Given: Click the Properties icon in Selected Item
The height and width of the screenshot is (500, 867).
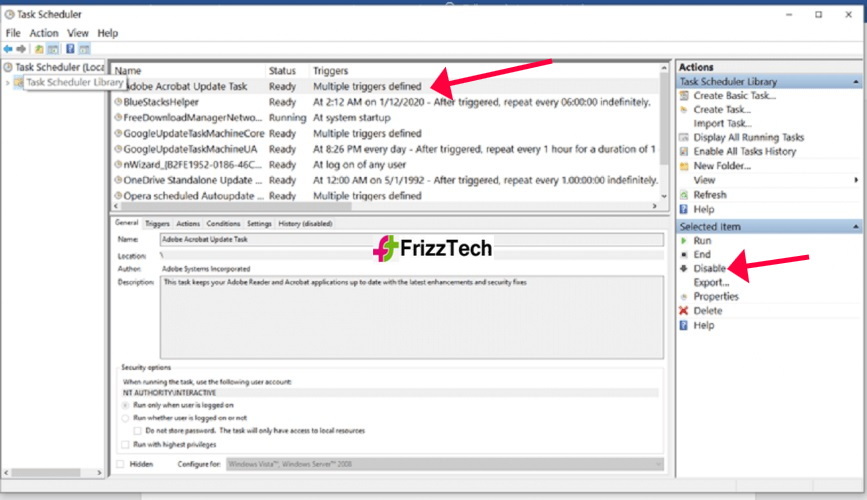Looking at the screenshot, I should tap(684, 296).
